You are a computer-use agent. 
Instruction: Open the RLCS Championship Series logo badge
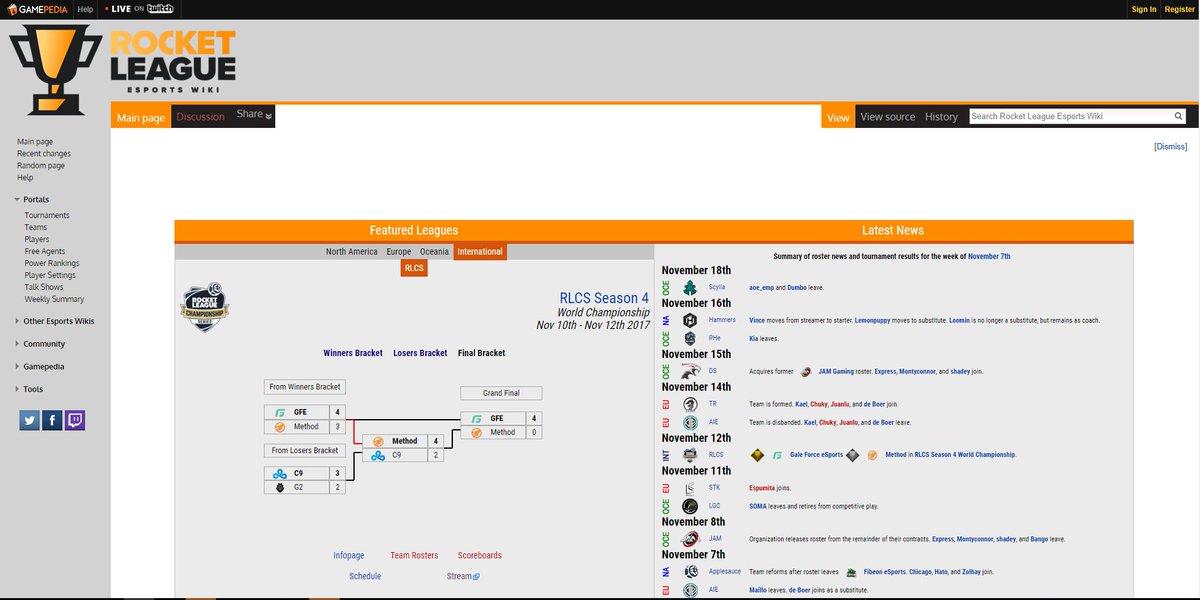[204, 306]
